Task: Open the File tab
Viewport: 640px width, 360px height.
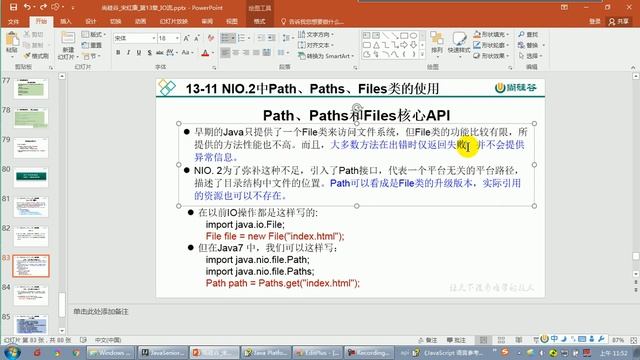Action: pos(13,21)
